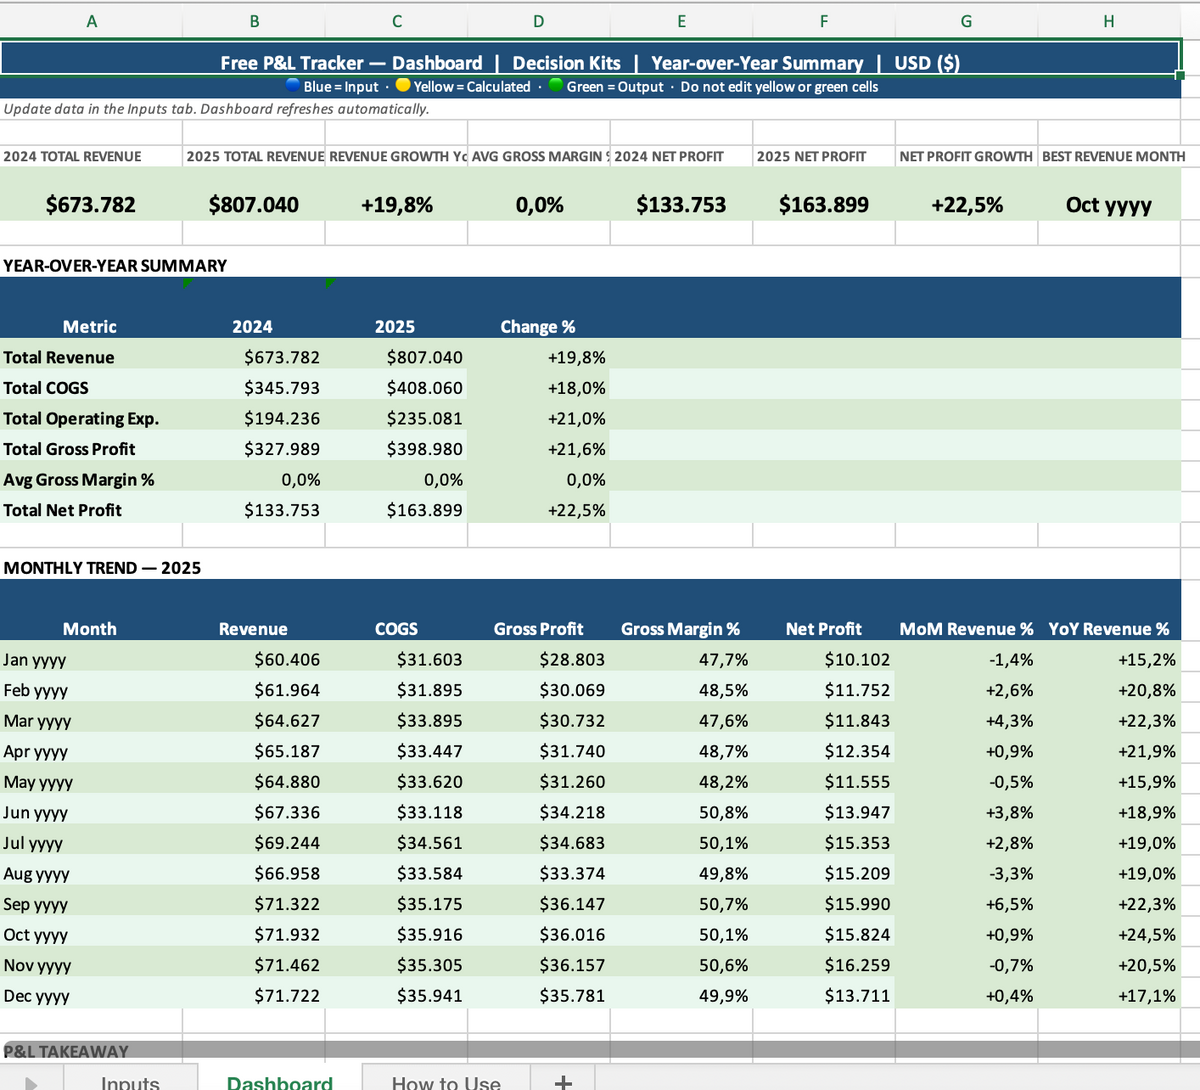Click August MoM revenue -3,3%

click(1011, 874)
